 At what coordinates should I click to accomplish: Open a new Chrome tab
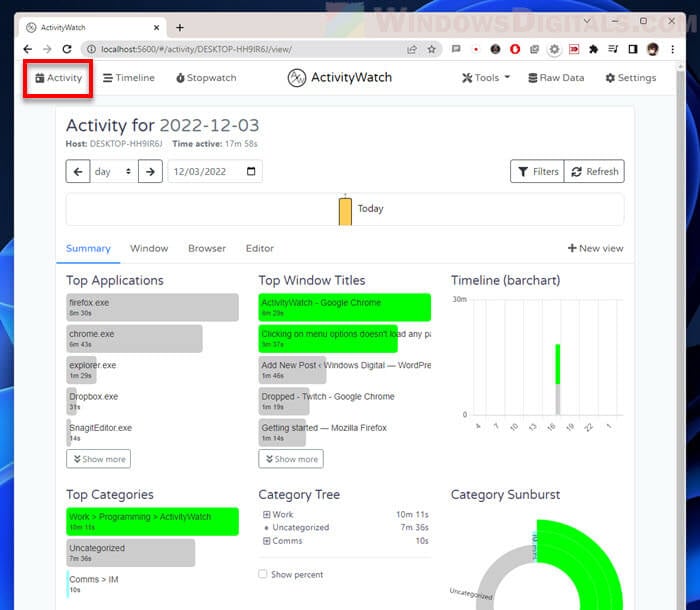(180, 28)
